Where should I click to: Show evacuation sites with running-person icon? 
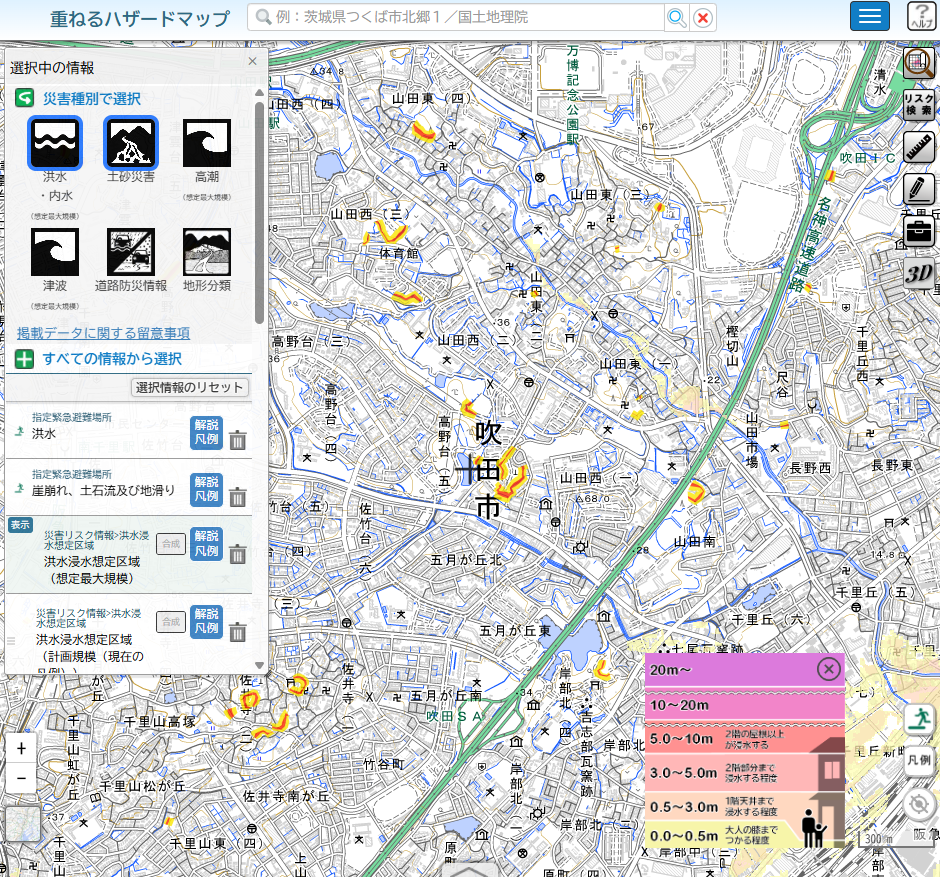[920, 718]
